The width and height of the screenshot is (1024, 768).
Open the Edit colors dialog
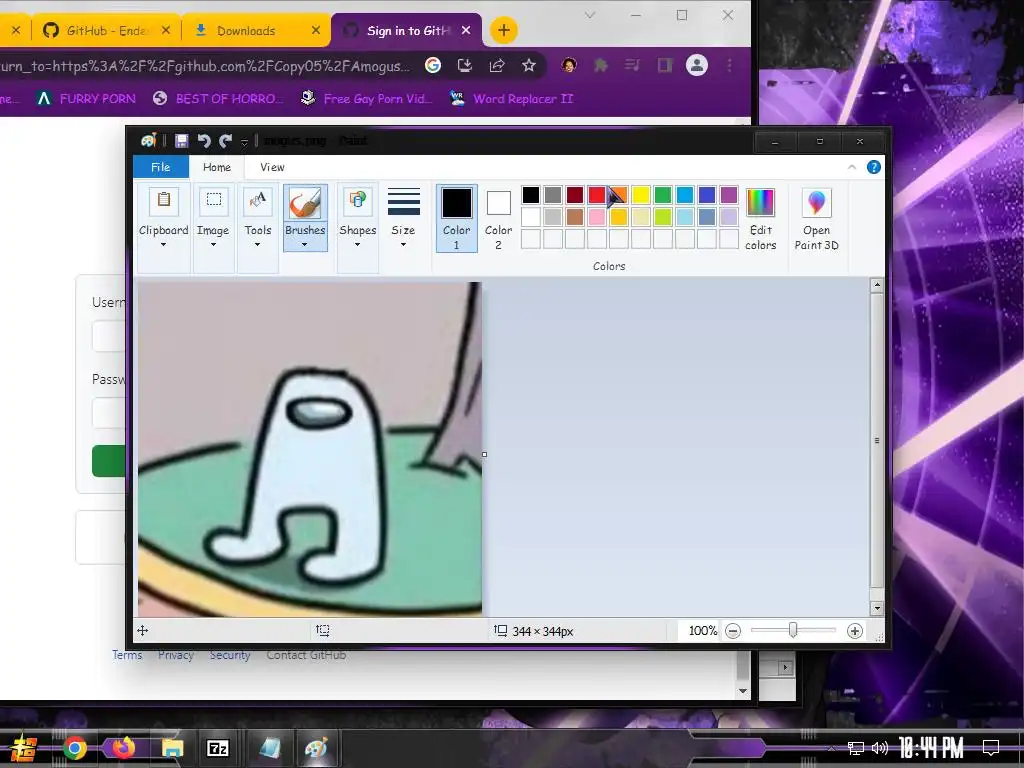point(760,219)
